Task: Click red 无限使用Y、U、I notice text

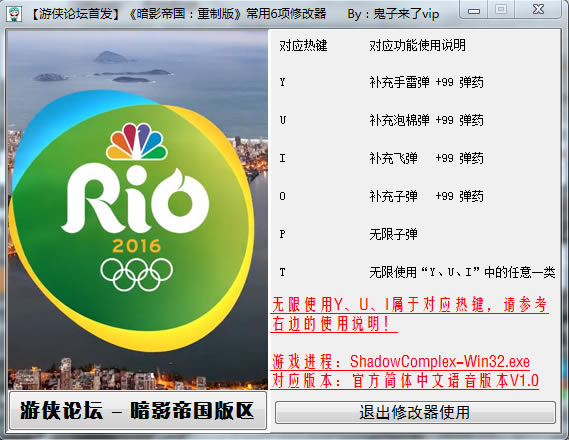Action: point(410,314)
